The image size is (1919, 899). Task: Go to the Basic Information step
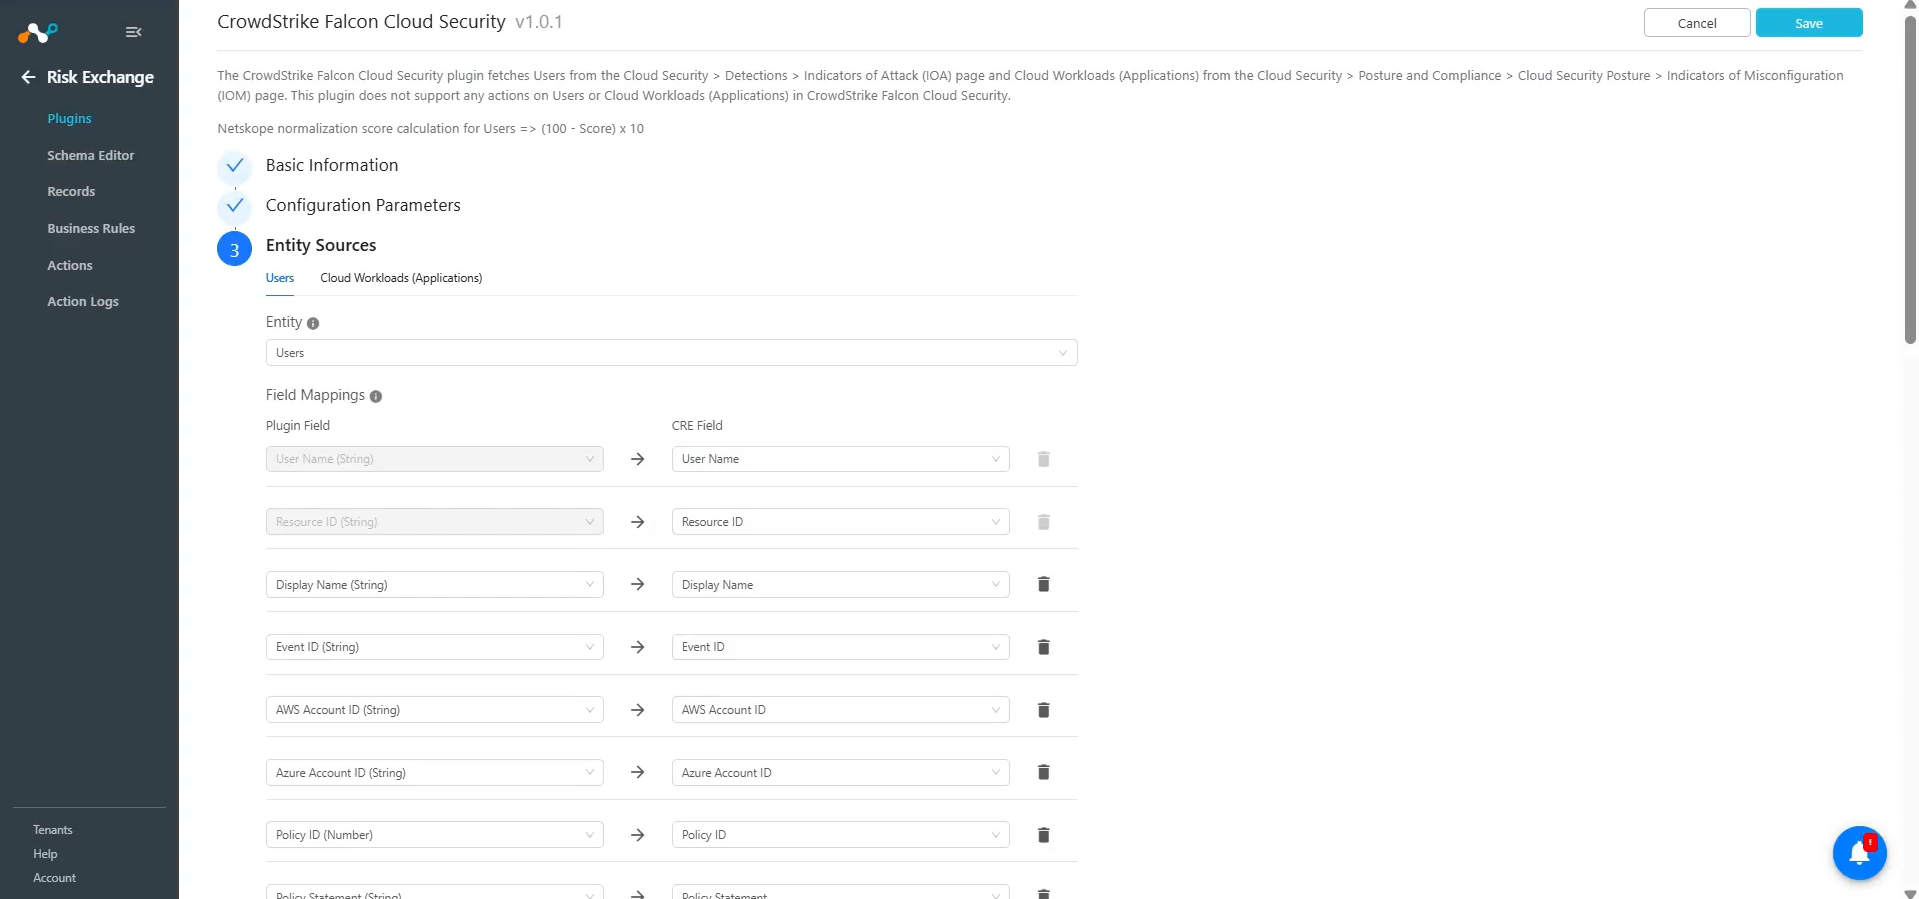[332, 165]
